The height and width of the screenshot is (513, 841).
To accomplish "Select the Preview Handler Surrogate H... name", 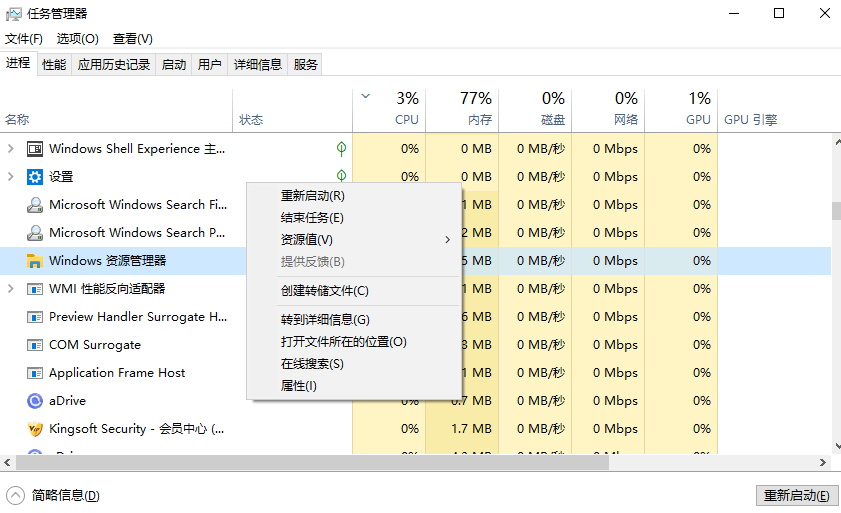I will point(138,317).
